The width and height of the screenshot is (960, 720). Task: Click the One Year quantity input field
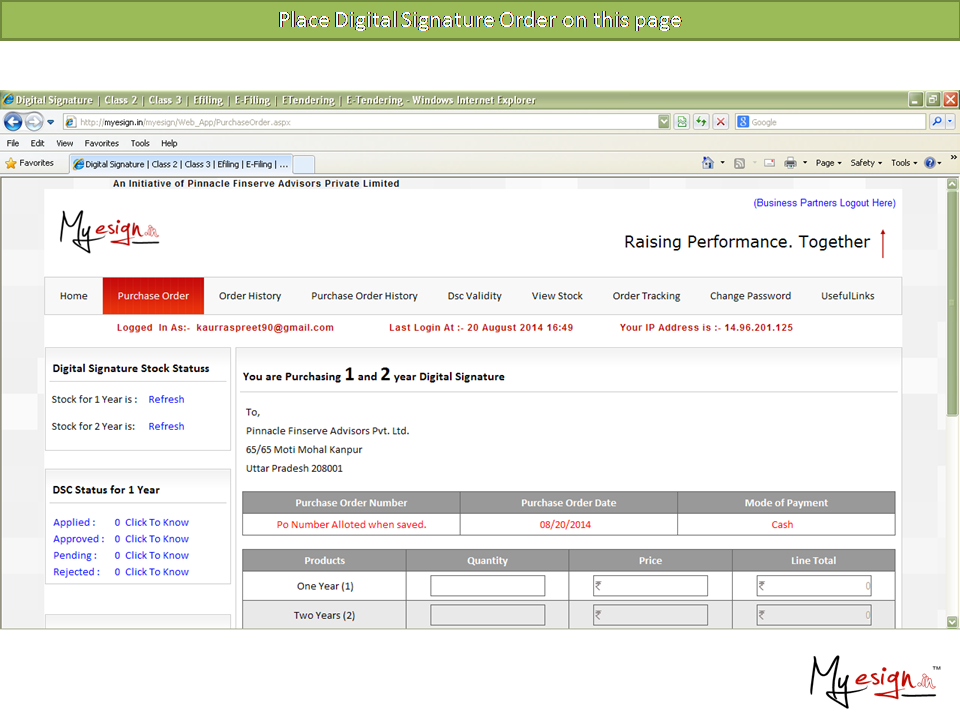point(488,586)
